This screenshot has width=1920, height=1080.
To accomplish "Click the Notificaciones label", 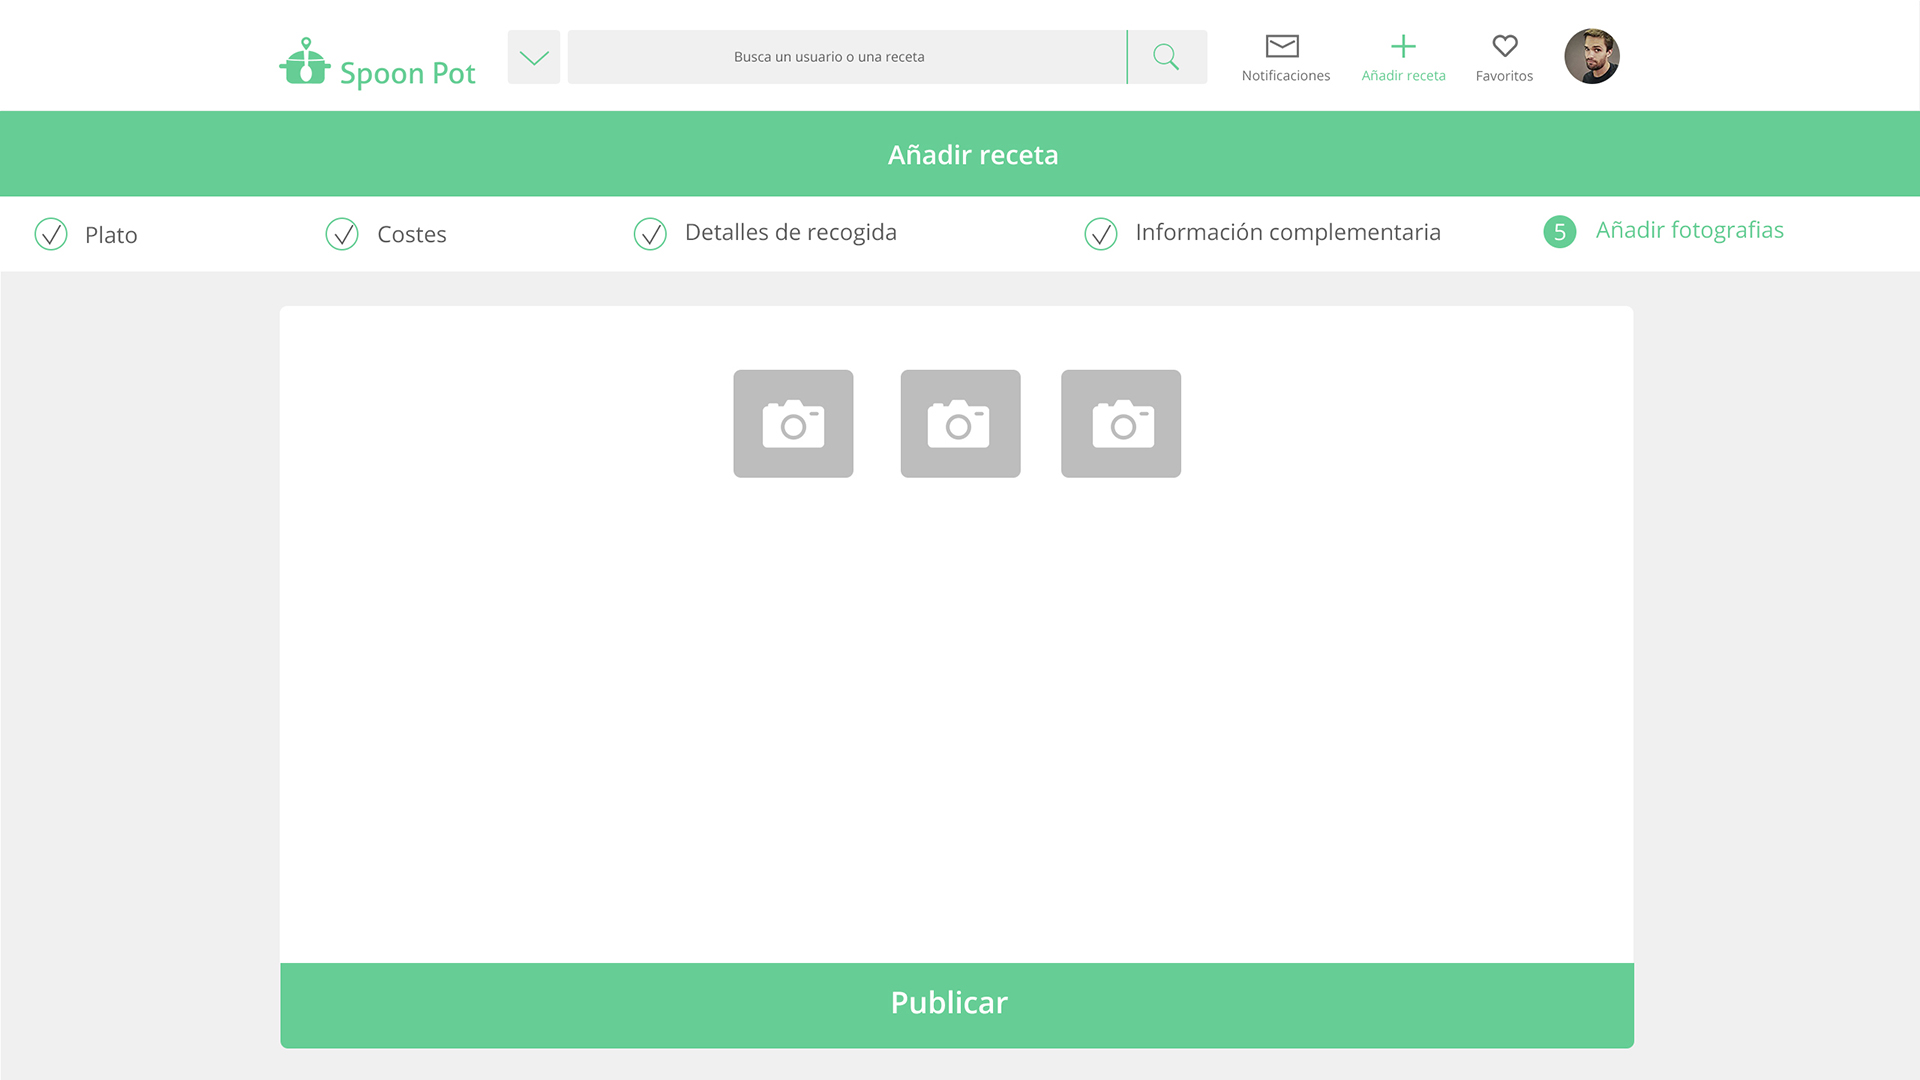I will click(1286, 76).
